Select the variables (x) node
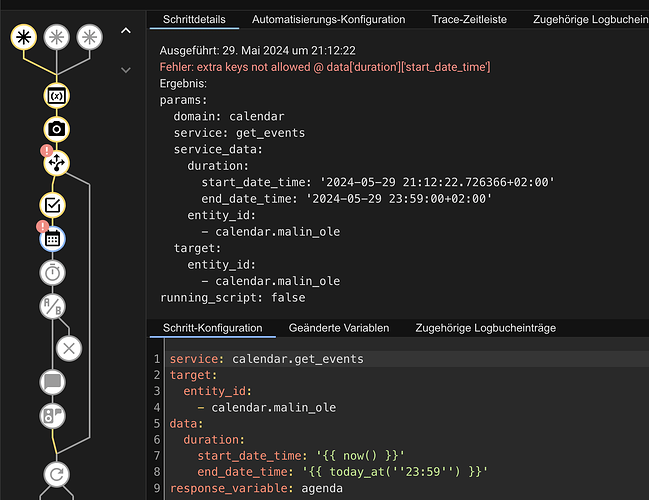This screenshot has height=500, width=649. (57, 96)
